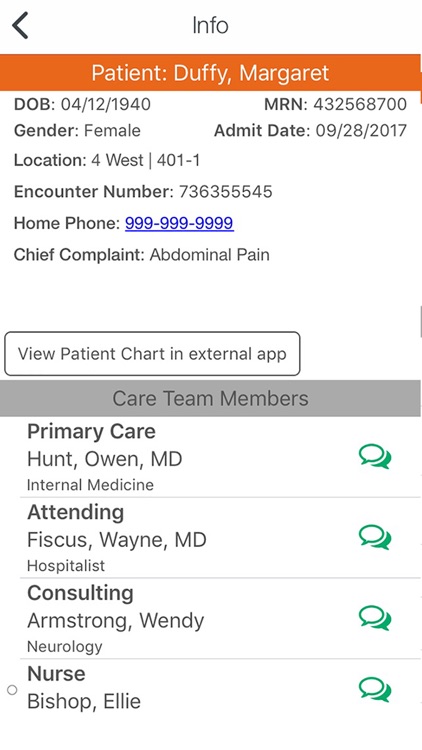This screenshot has height=750, width=422.
Task: Chat with nurse Bishop, Ellie
Action: pyautogui.click(x=375, y=690)
